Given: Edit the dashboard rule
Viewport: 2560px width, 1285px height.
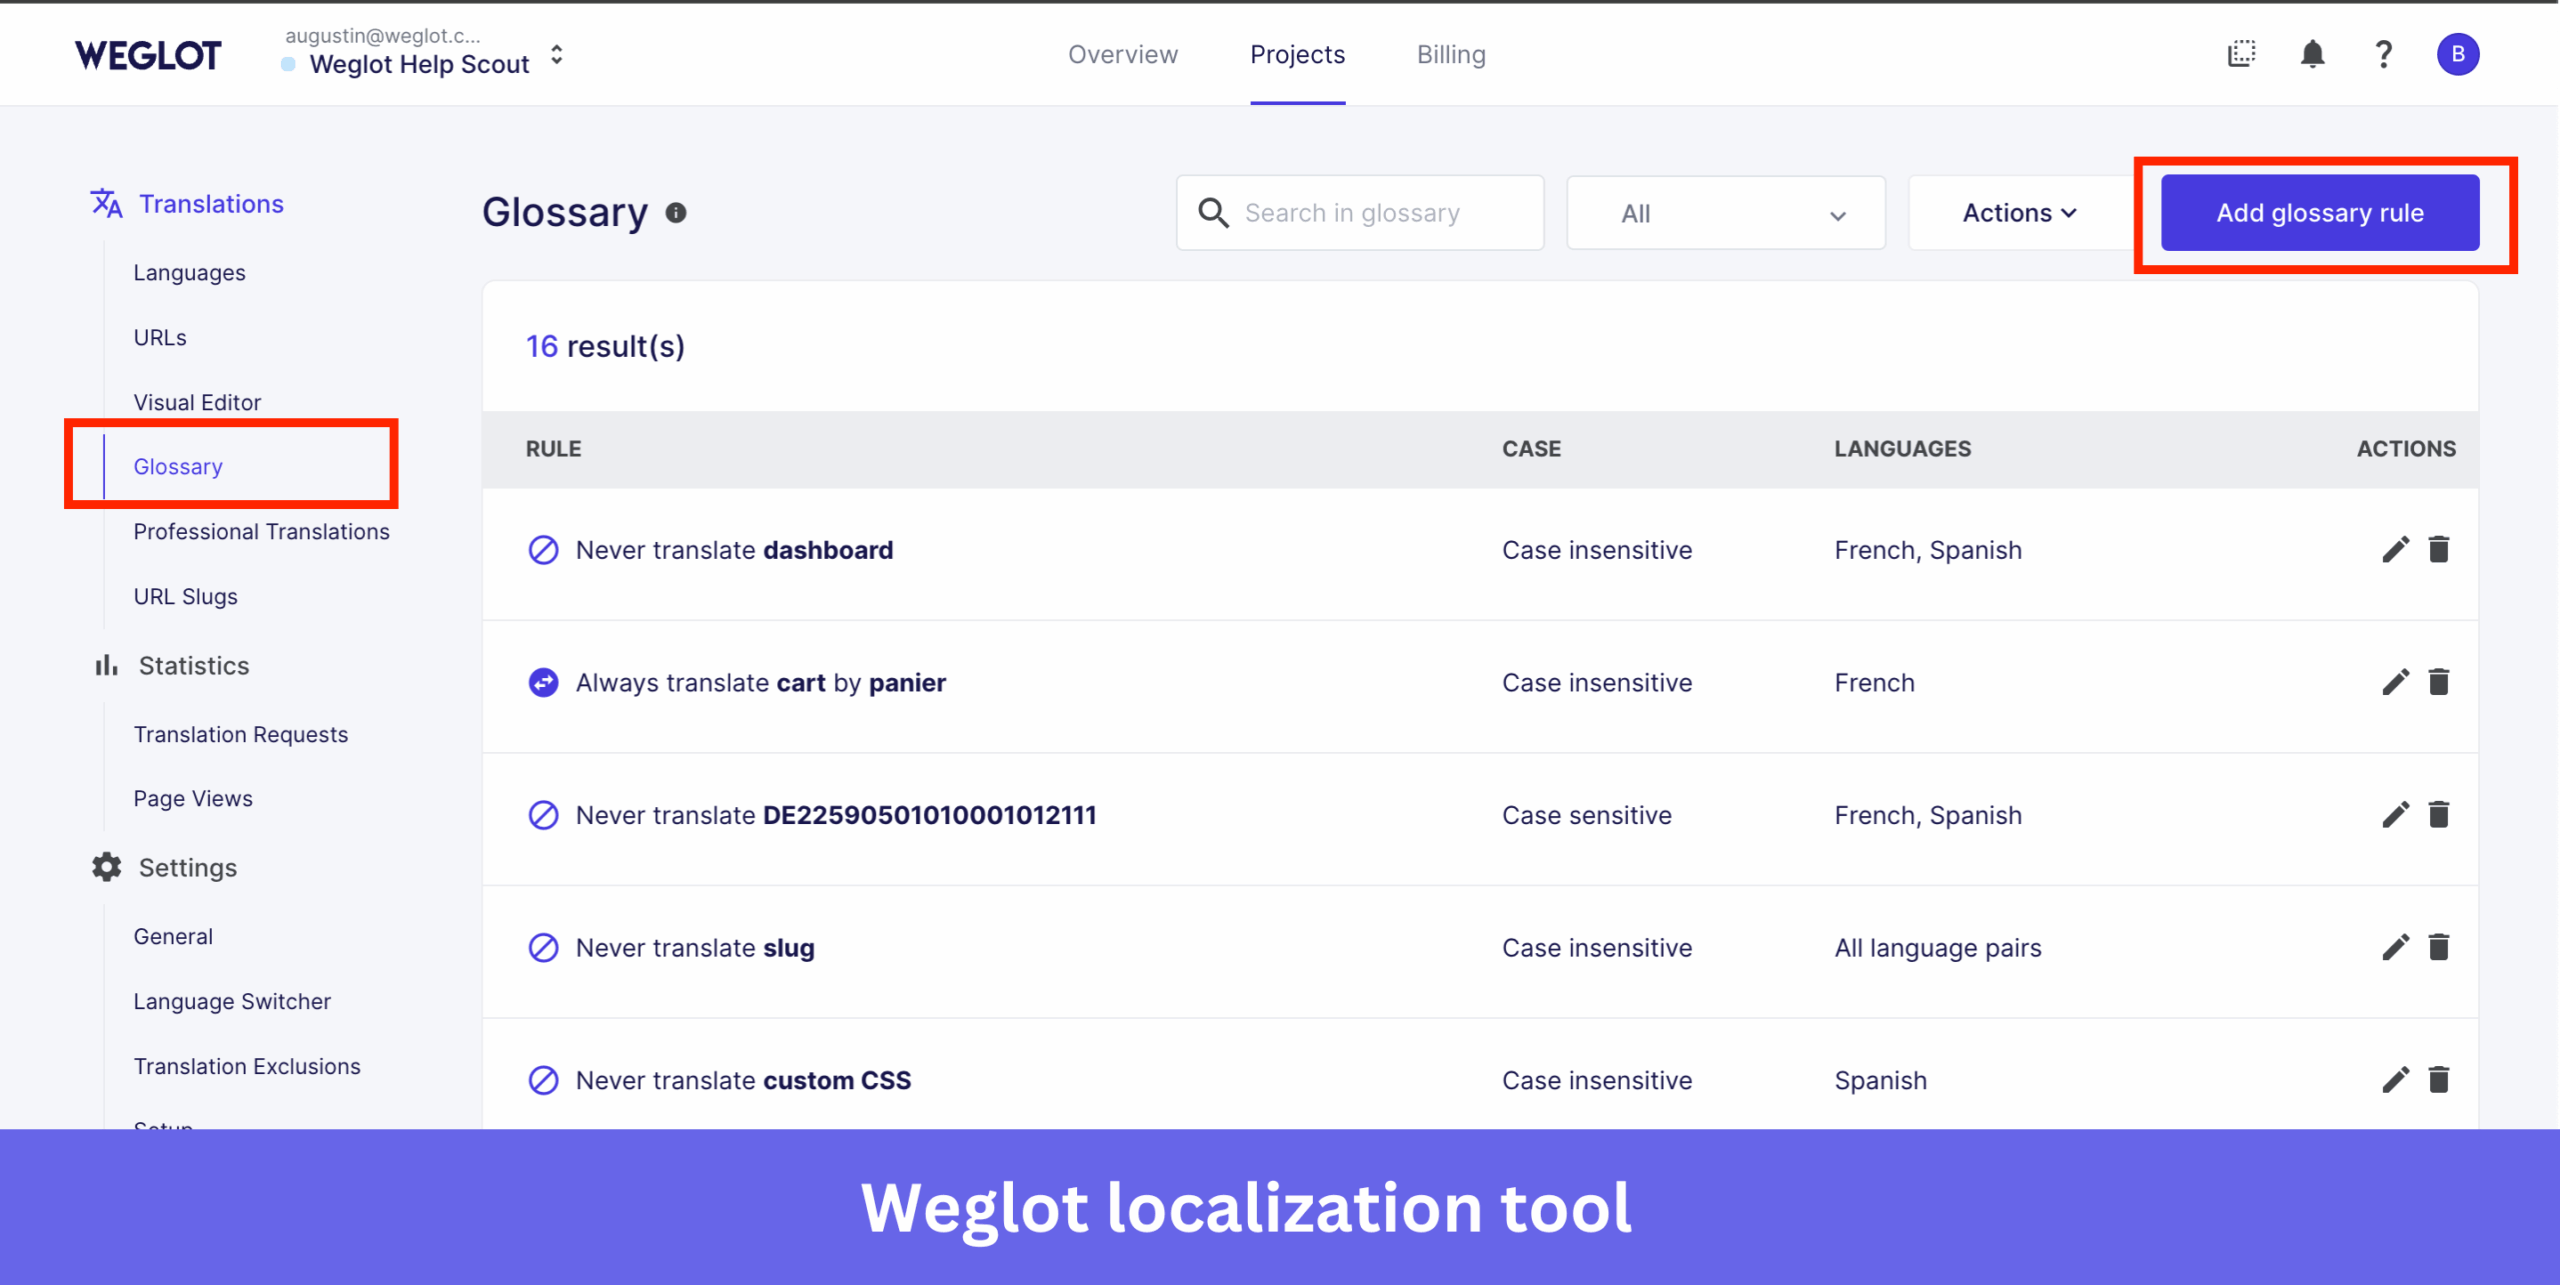Looking at the screenshot, I should (2394, 549).
